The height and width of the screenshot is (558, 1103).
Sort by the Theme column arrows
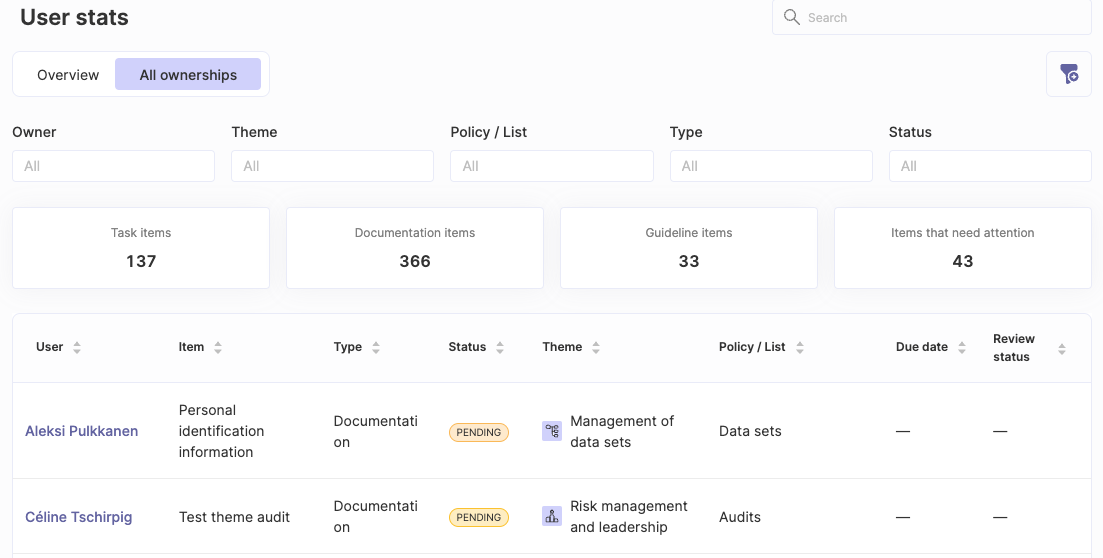pos(596,348)
